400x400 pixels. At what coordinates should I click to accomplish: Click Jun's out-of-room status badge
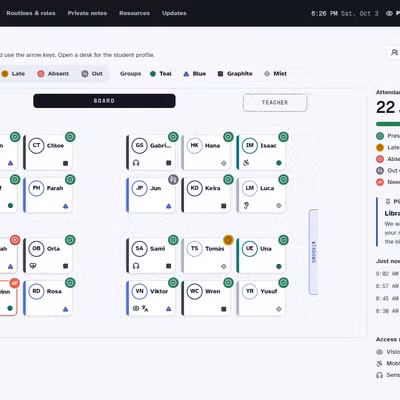point(173,179)
